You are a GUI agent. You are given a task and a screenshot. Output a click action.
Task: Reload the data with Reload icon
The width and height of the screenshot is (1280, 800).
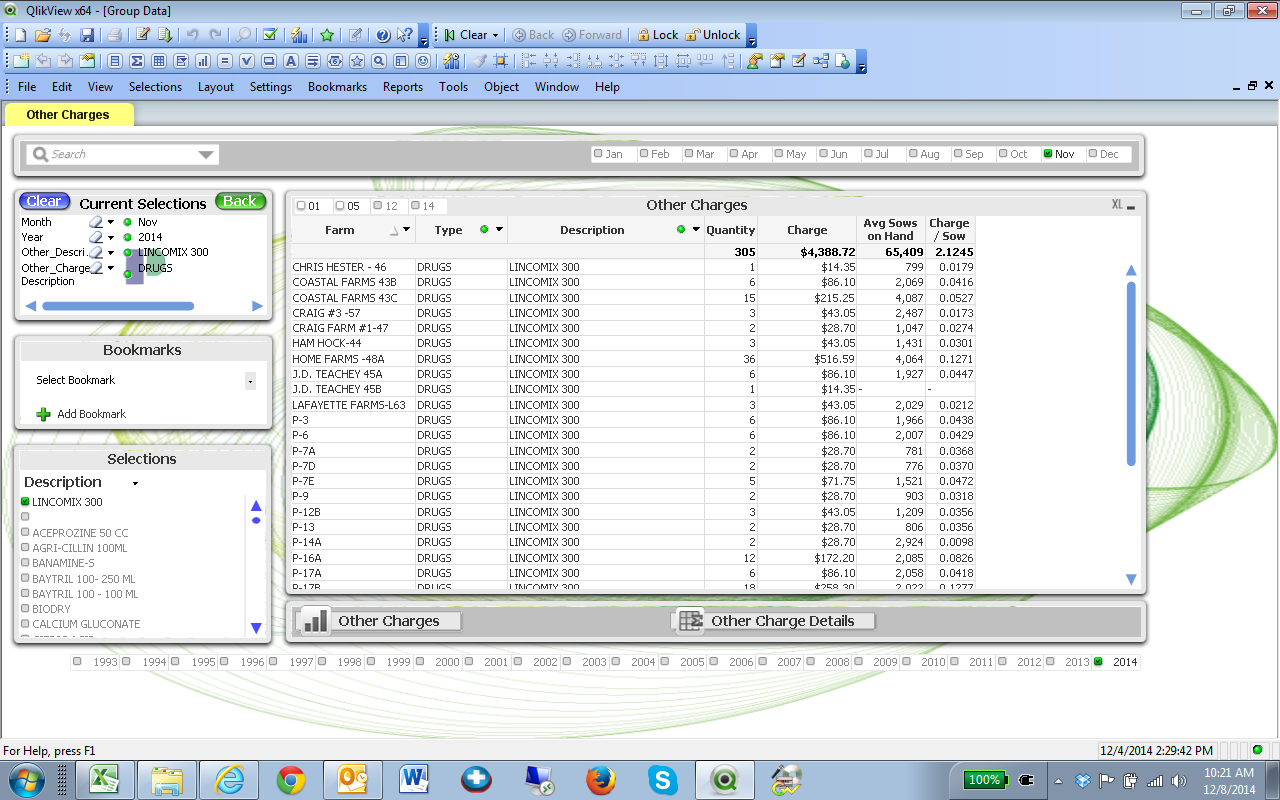coord(165,35)
